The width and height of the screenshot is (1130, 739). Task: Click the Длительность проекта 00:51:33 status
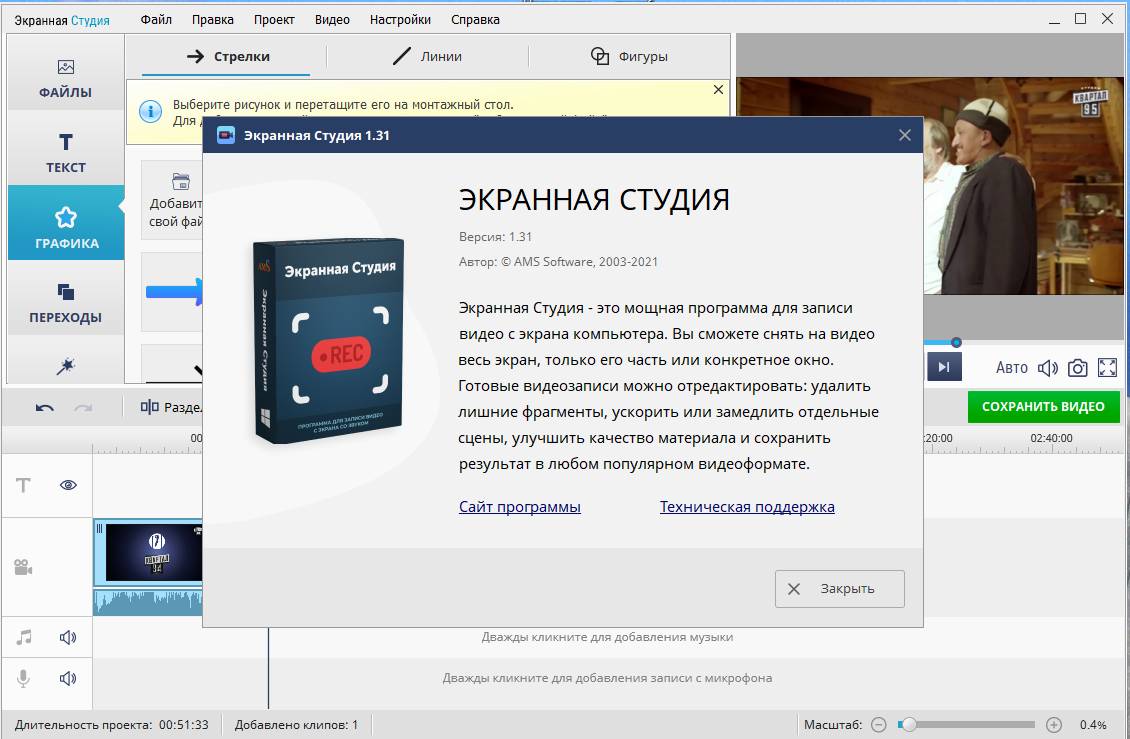tap(112, 725)
